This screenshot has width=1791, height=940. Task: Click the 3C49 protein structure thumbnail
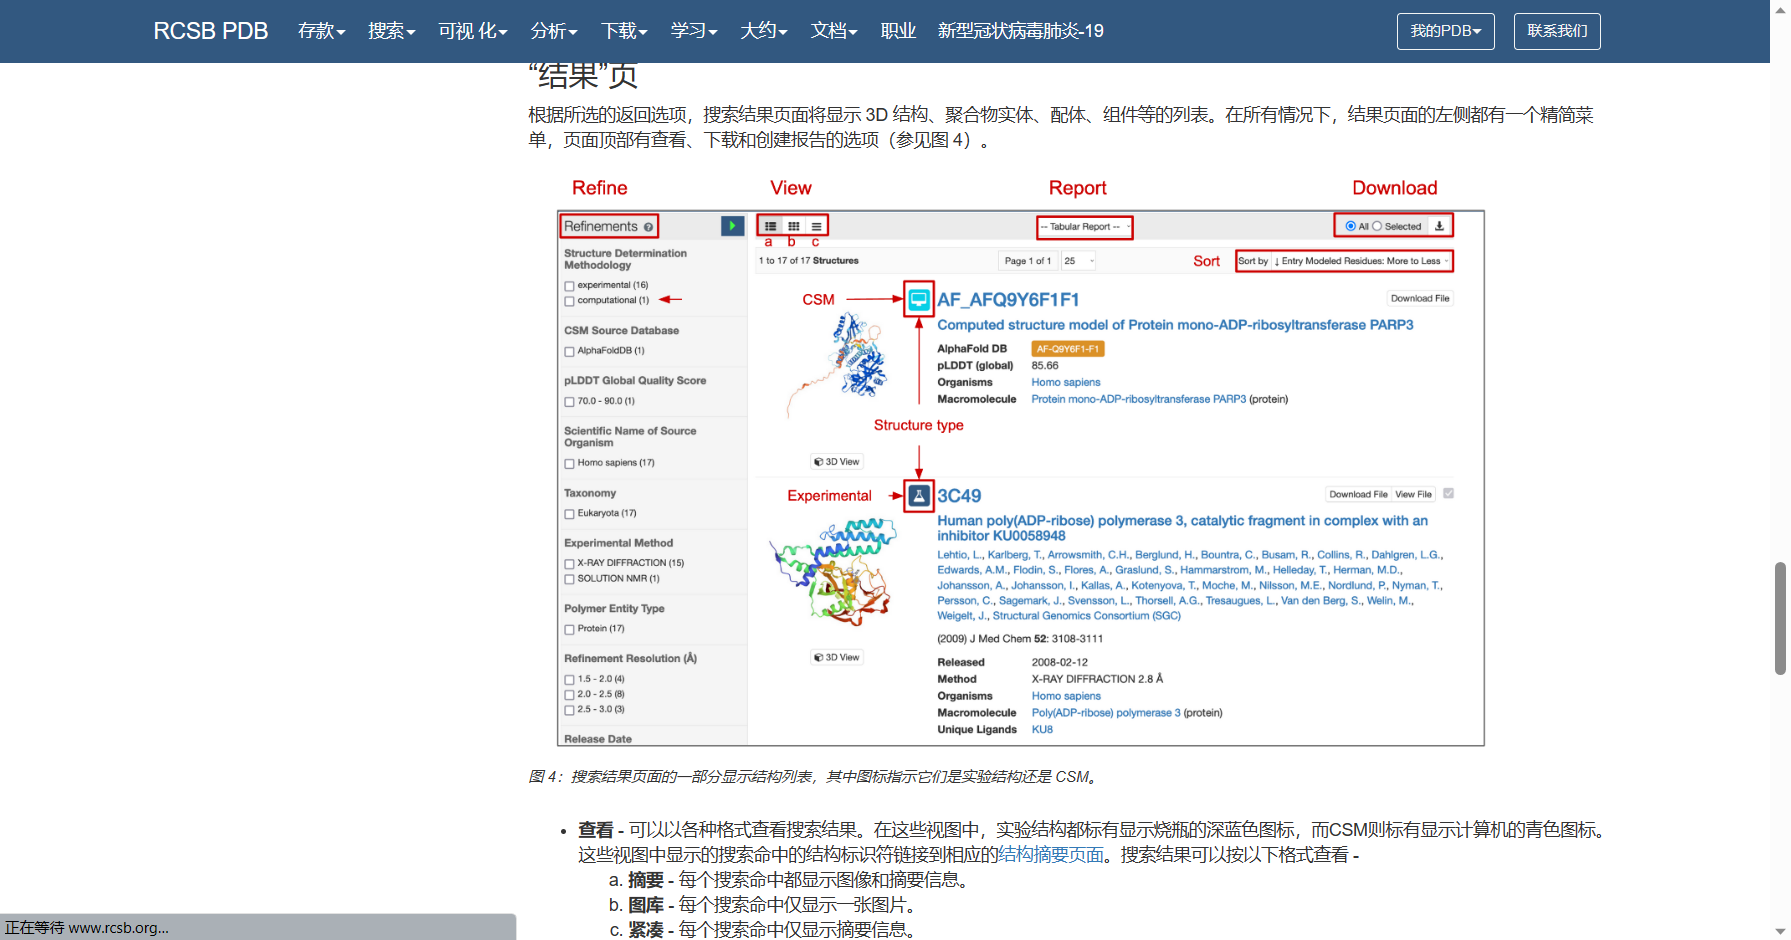point(830,570)
